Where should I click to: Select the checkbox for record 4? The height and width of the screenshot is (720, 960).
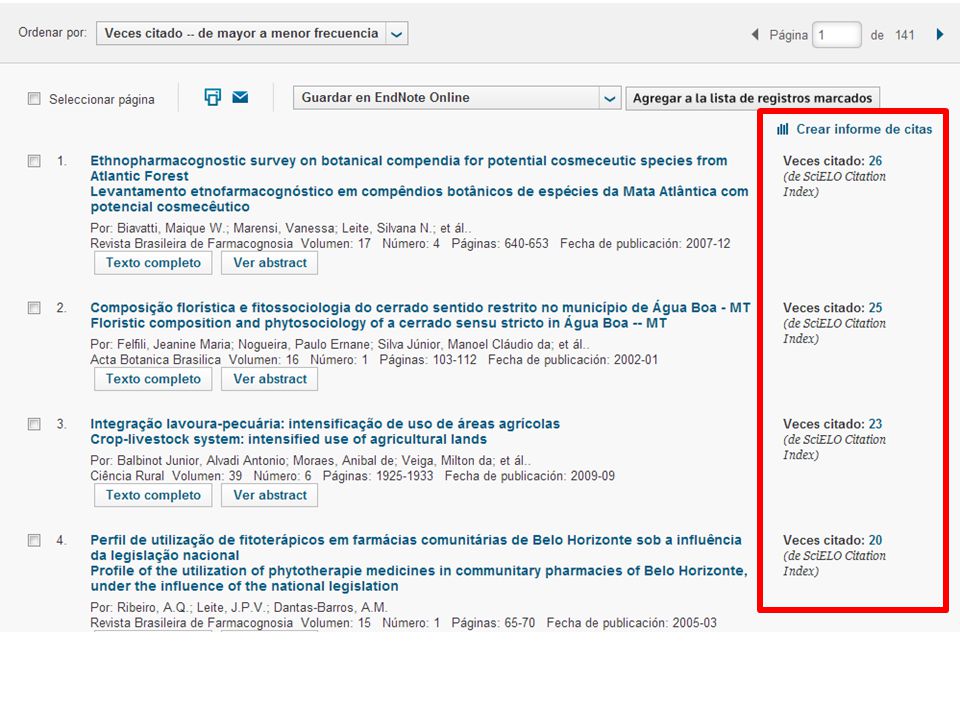coord(34,540)
